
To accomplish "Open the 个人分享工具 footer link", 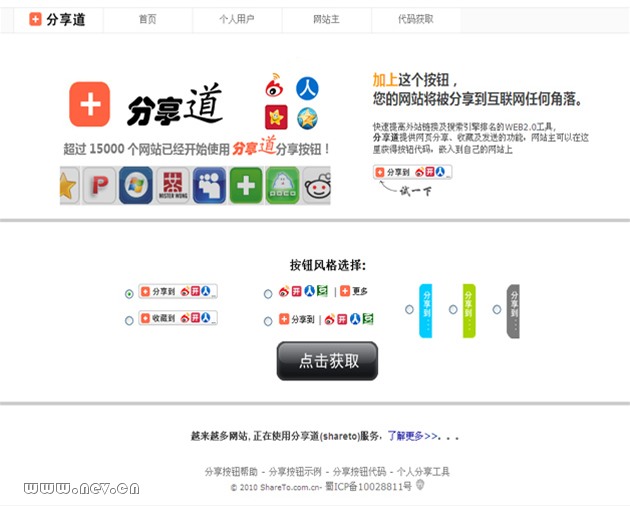I will pyautogui.click(x=423, y=471).
